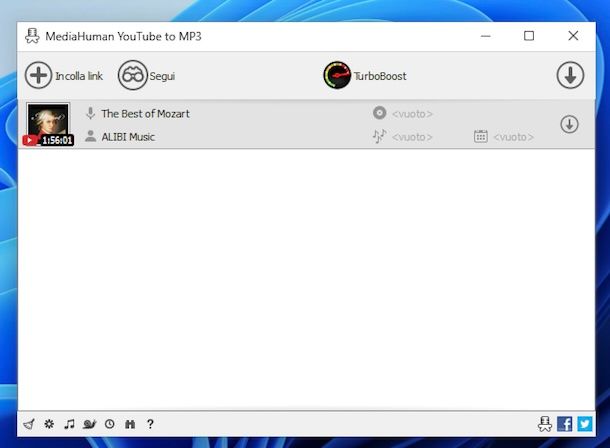Click the empty genre field with notes icon
This screenshot has width=610, height=448.
(412, 137)
